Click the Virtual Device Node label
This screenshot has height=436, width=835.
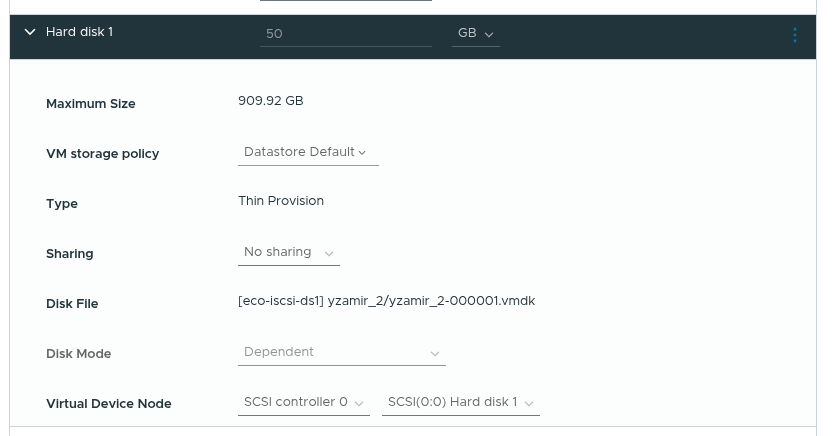point(109,404)
